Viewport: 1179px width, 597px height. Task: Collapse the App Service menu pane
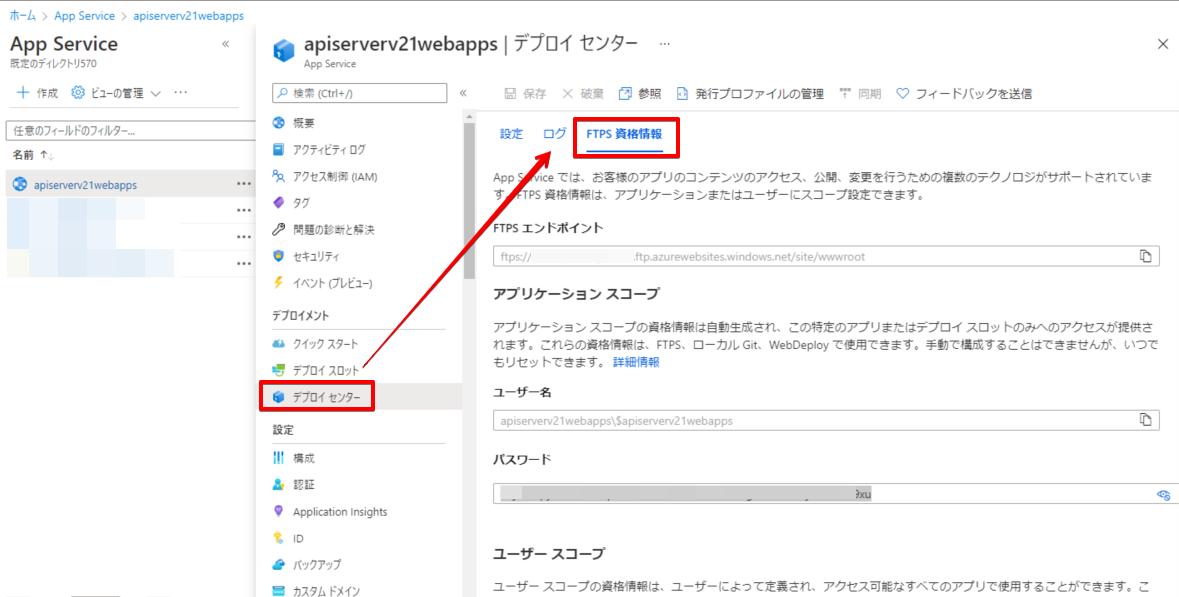coord(225,44)
